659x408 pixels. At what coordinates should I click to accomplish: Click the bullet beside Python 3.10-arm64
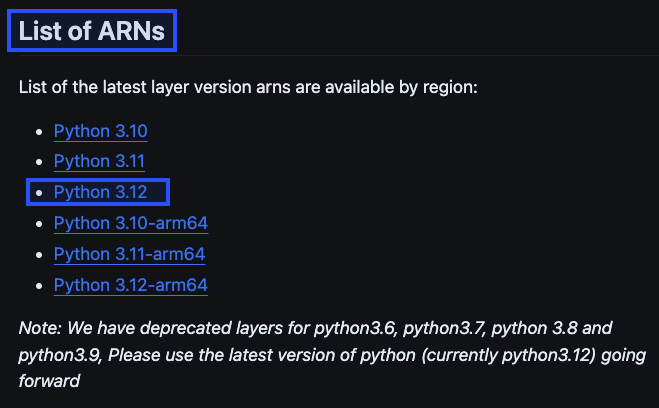pos(39,224)
